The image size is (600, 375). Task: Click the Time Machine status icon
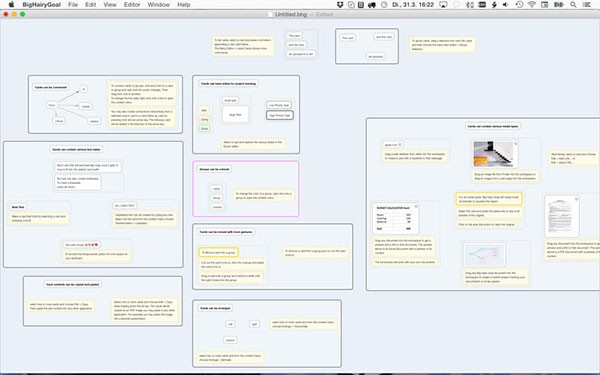tap(519, 5)
